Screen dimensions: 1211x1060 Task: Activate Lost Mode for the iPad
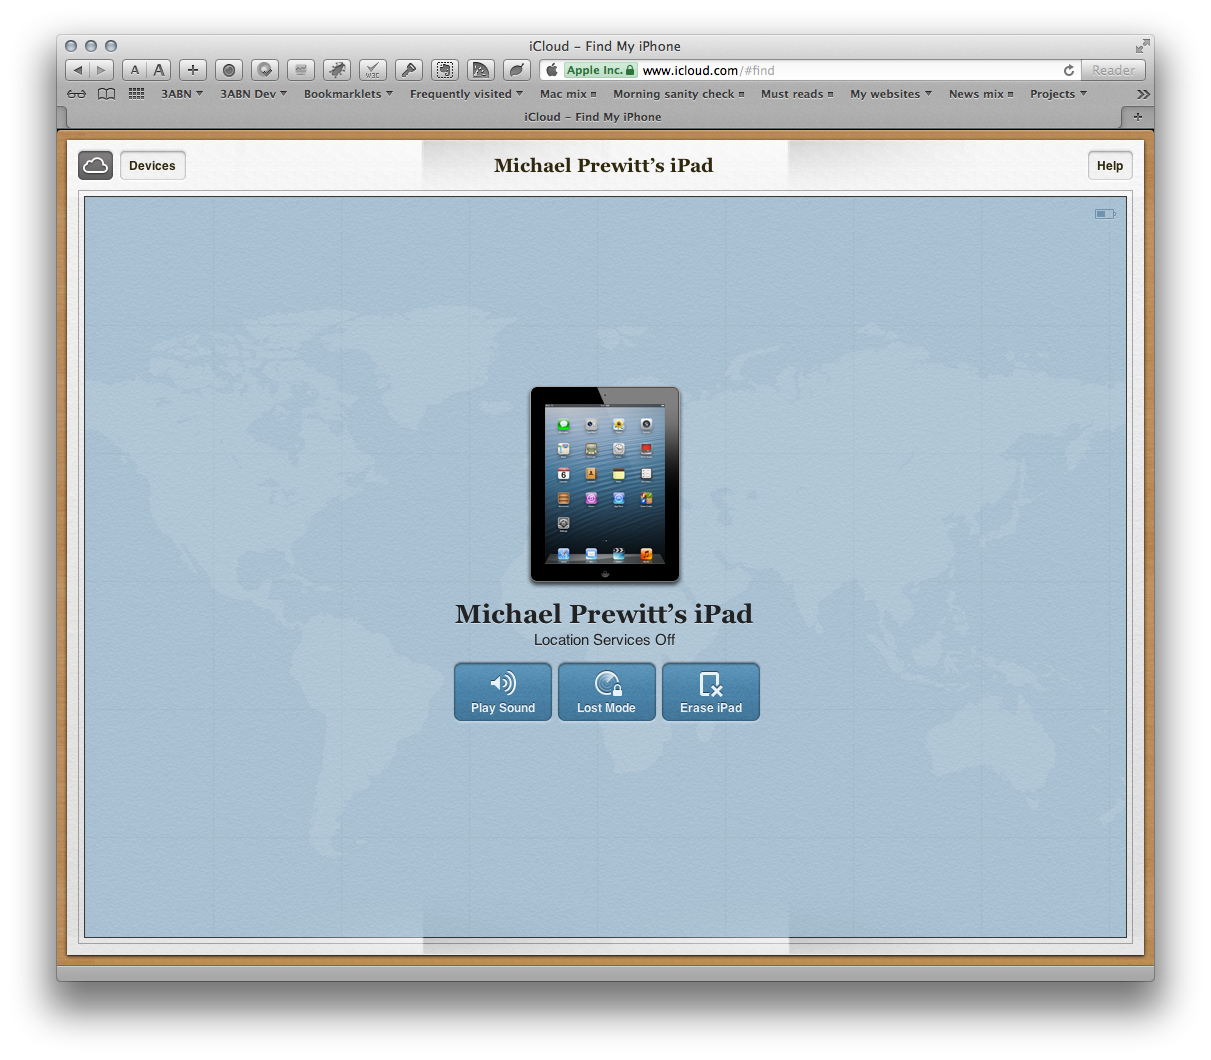606,691
